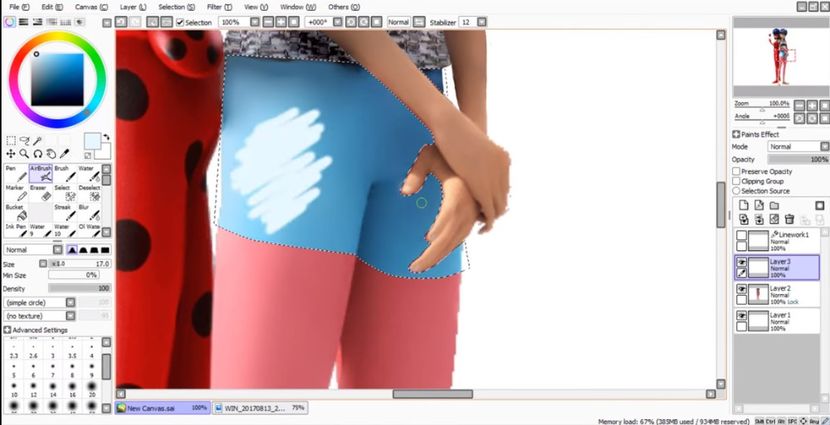The width and height of the screenshot is (830, 425).
Task: Swap foreground and background colors arrow
Action: pos(106,137)
